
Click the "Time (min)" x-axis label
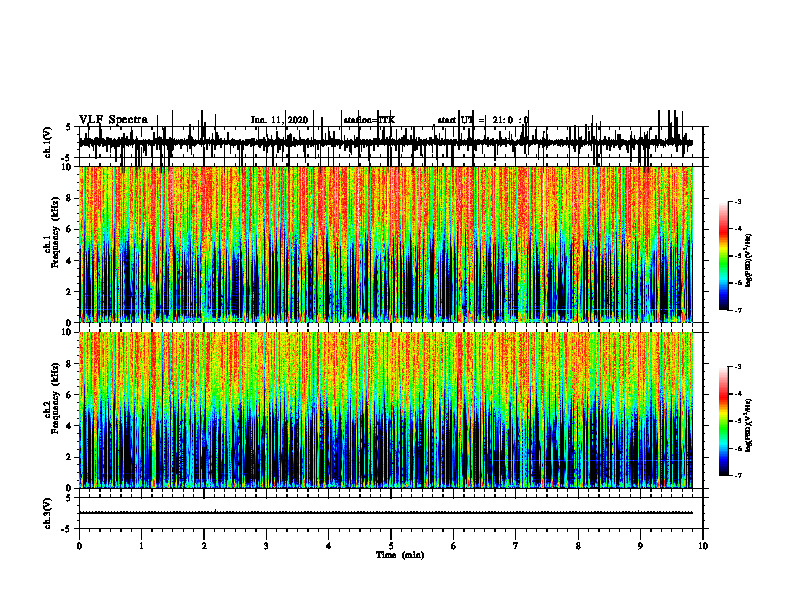[x=400, y=555]
